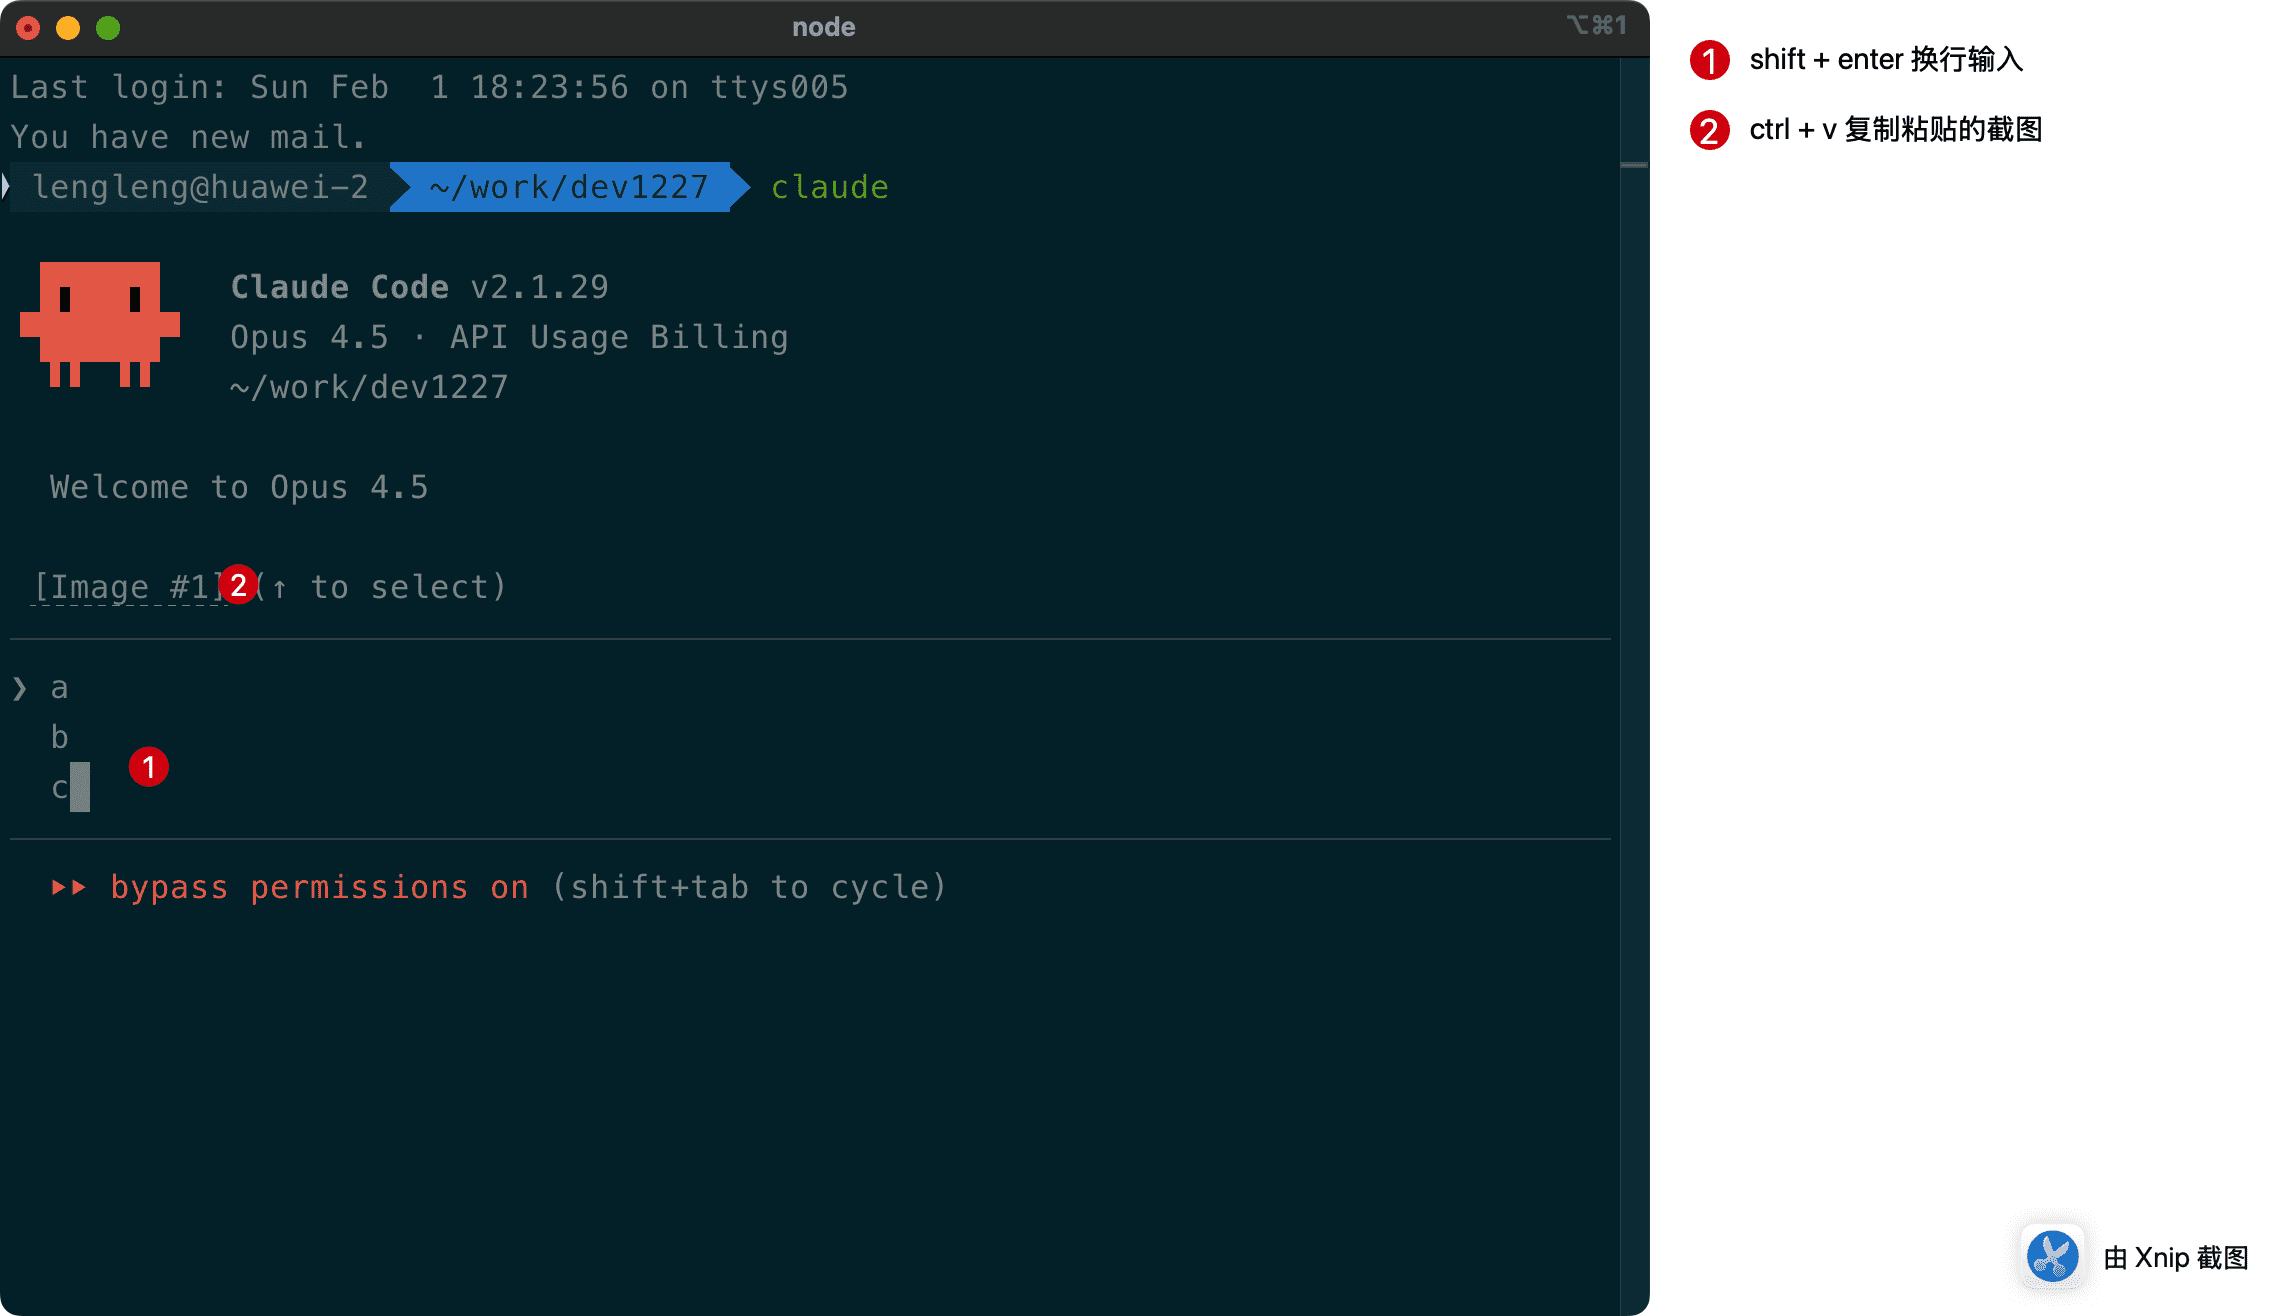Click the green claude command text

click(x=829, y=187)
